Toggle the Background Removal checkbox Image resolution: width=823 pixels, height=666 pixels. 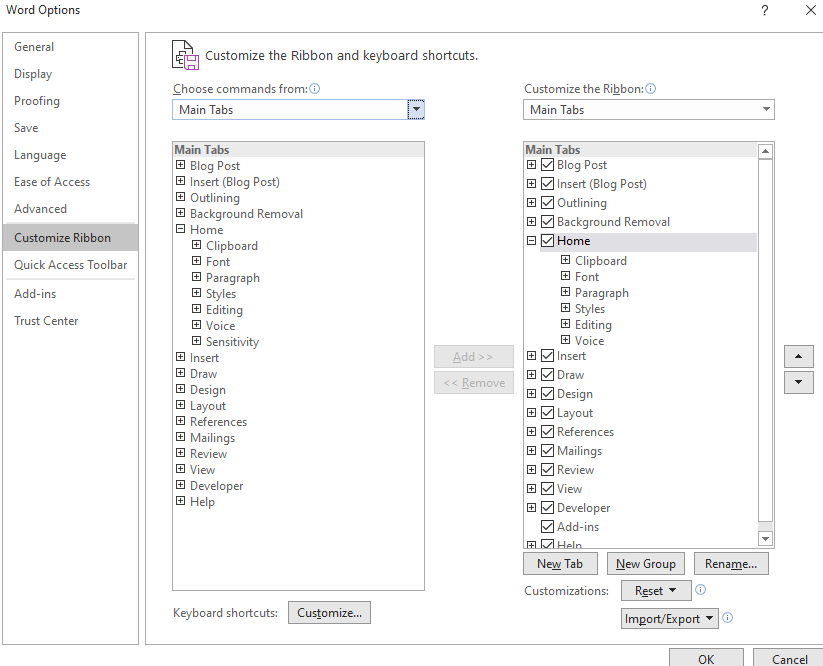tap(547, 221)
